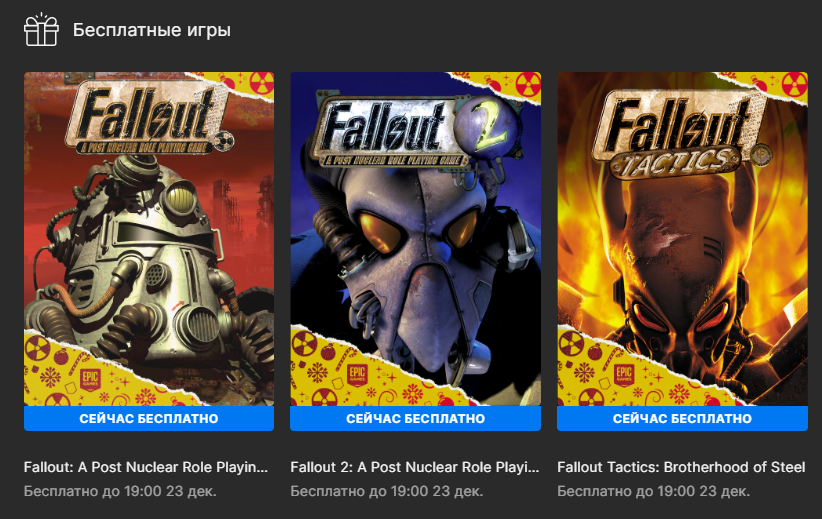Click СЕЙЧАС БЕСПЛАТНО under Fallout Tactics

pyautogui.click(x=683, y=418)
